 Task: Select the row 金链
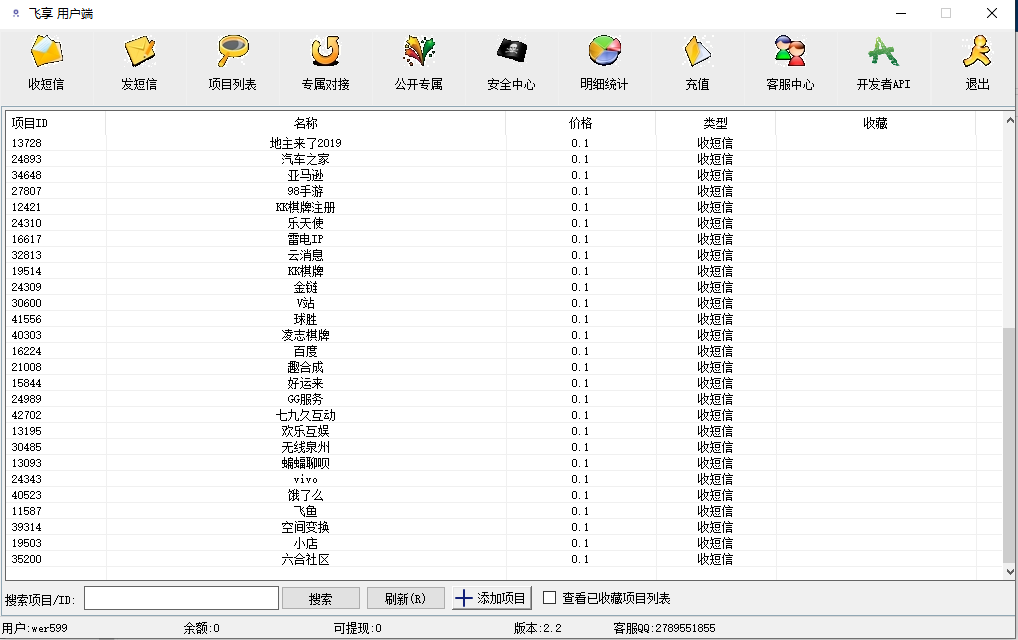(503, 287)
